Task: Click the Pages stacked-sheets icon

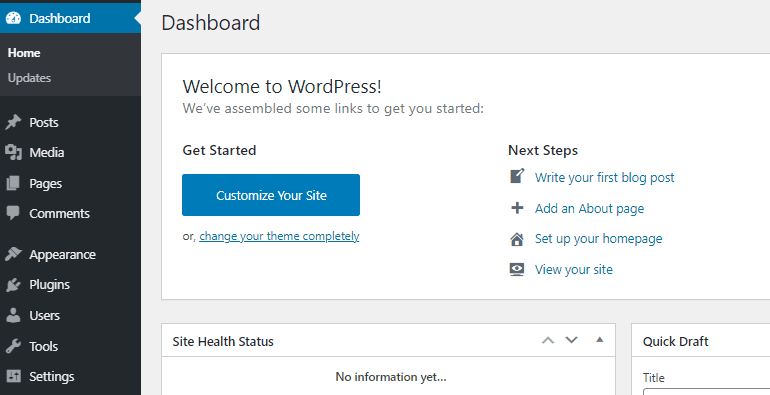Action: 13,183
